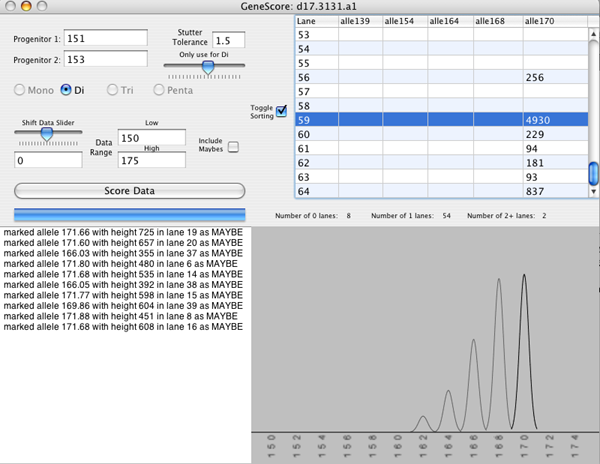Click the Stutter Tolerance slider thumb
Viewport: 600px width, 464px height.
pos(208,68)
